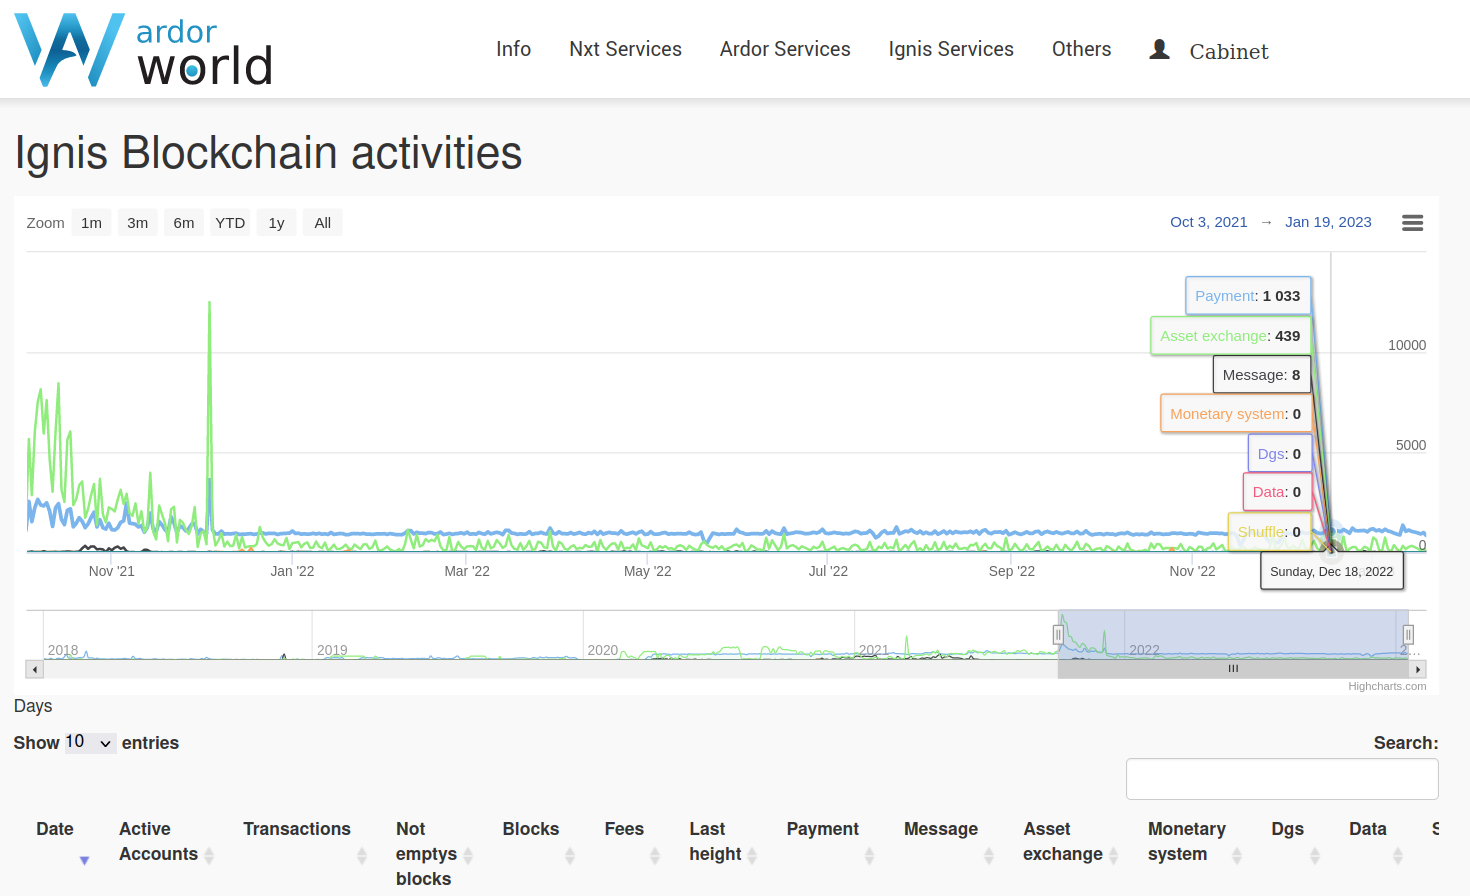Viewport: 1470px width, 896px height.
Task: Set chart zoom to 1m
Action: pos(92,223)
